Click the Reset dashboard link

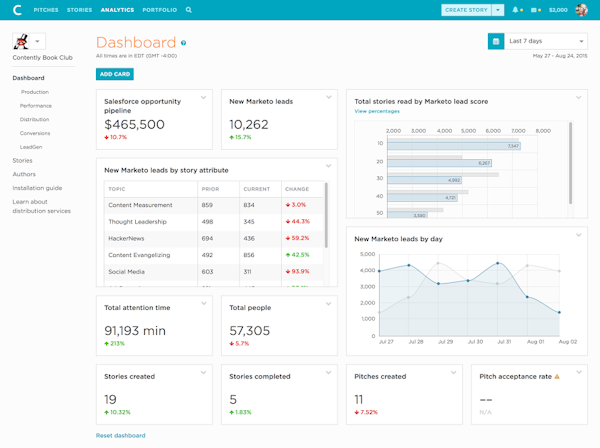(120, 435)
